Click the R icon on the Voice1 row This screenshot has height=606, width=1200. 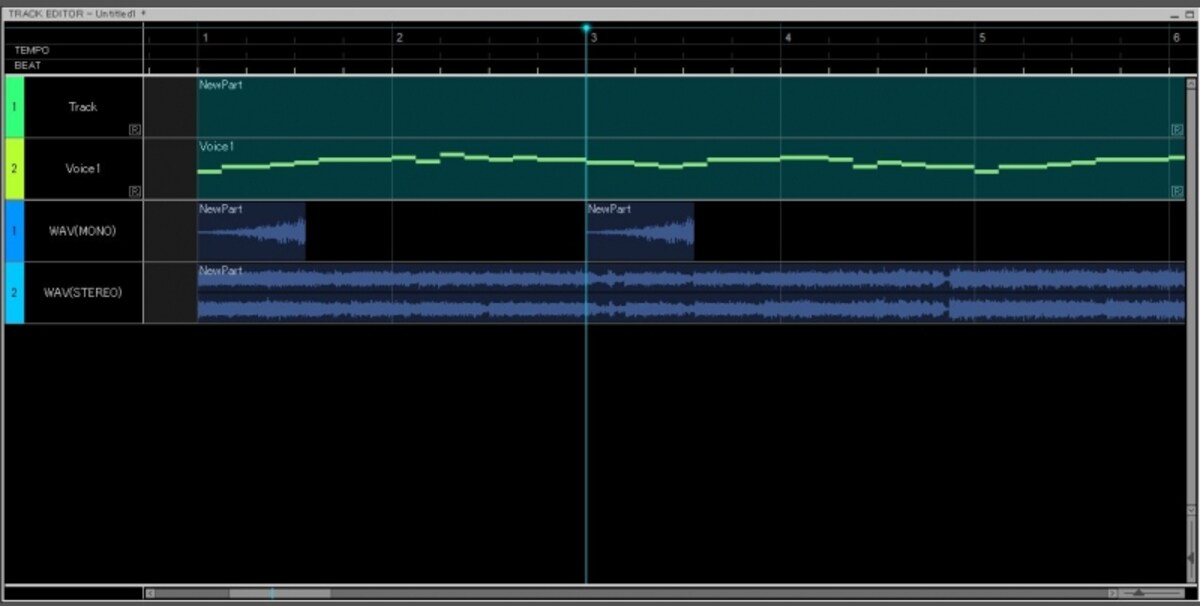tap(134, 191)
